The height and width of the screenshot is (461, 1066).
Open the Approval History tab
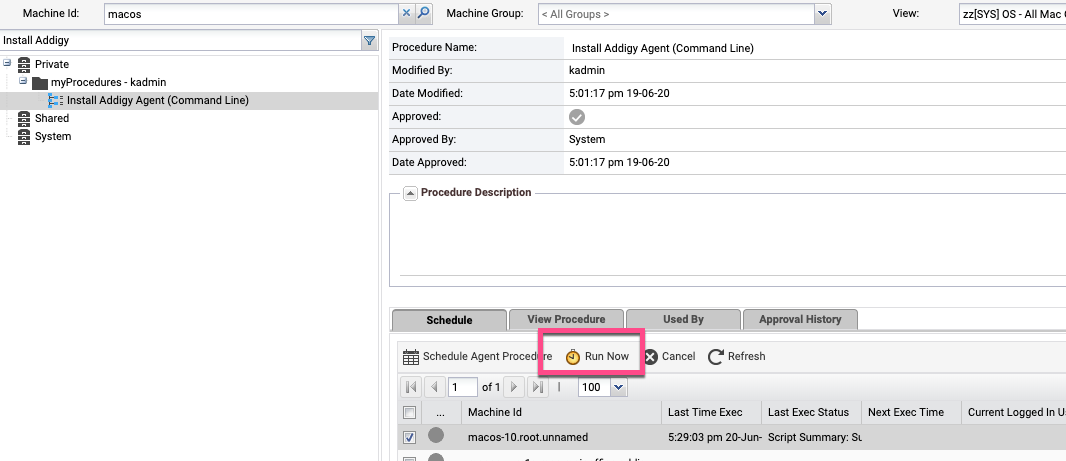800,319
